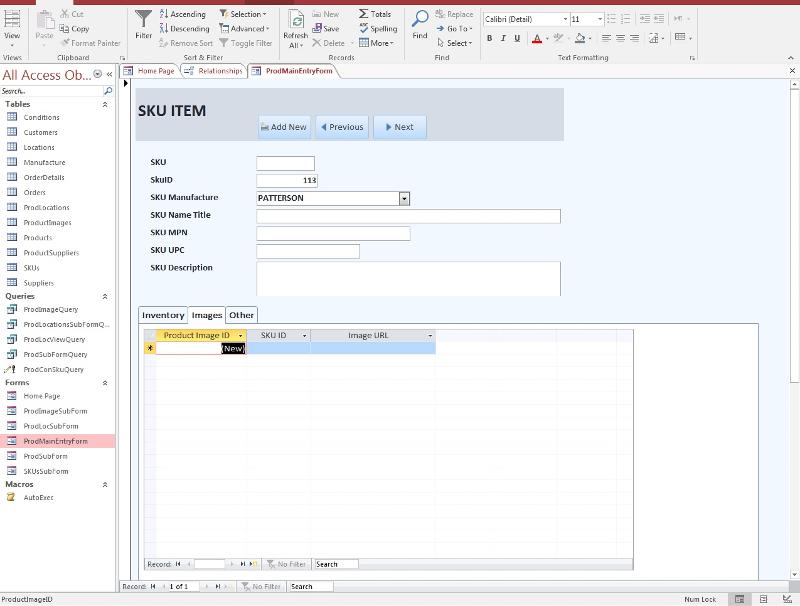This screenshot has width=800, height=606.
Task: Collapse the Forms group
Action: (x=105, y=383)
